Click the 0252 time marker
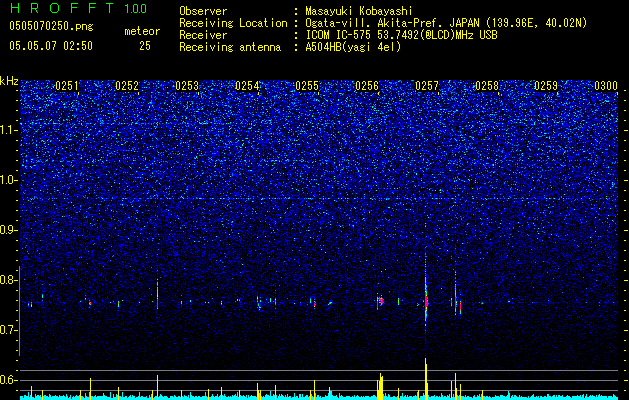 click(x=127, y=86)
